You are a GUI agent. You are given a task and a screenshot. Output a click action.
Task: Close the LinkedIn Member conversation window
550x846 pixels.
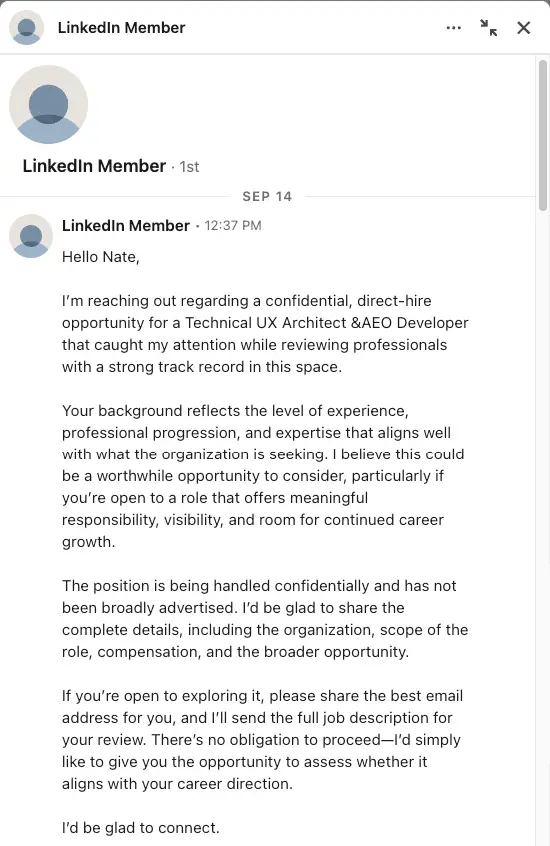tap(524, 28)
